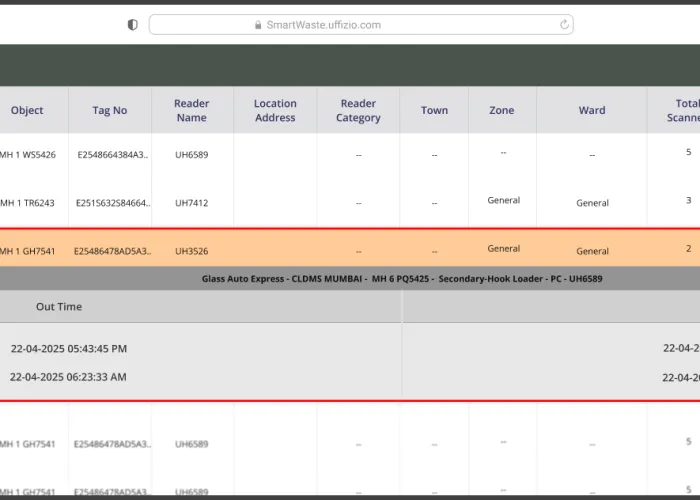
Task: Click the Tag No column header
Action: pos(110,110)
